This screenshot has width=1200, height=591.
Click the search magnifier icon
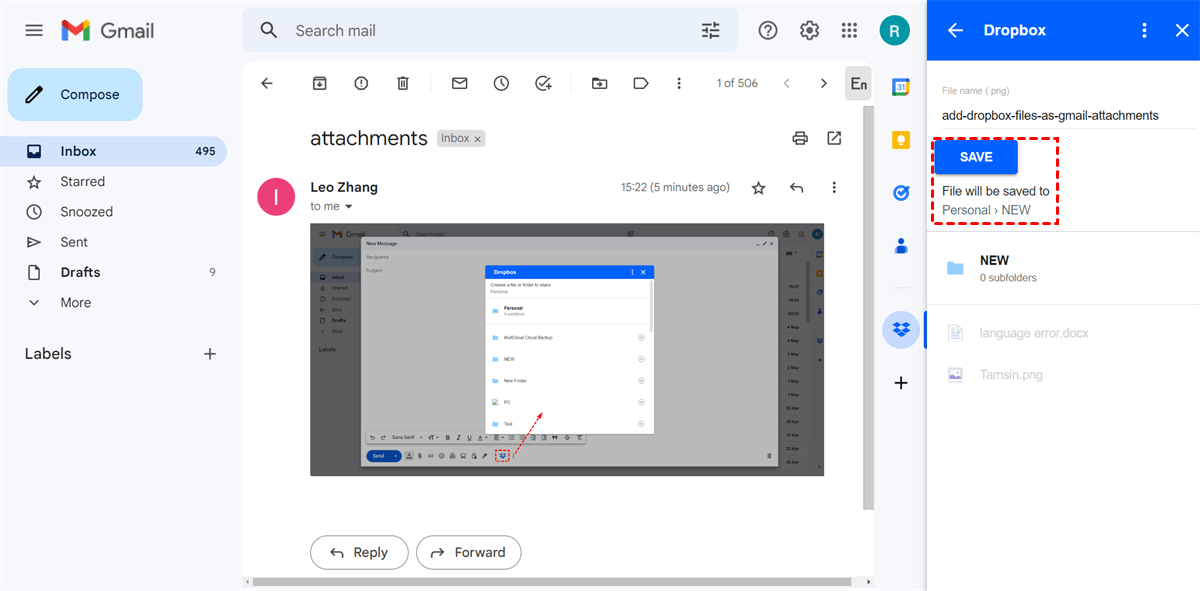pyautogui.click(x=268, y=30)
